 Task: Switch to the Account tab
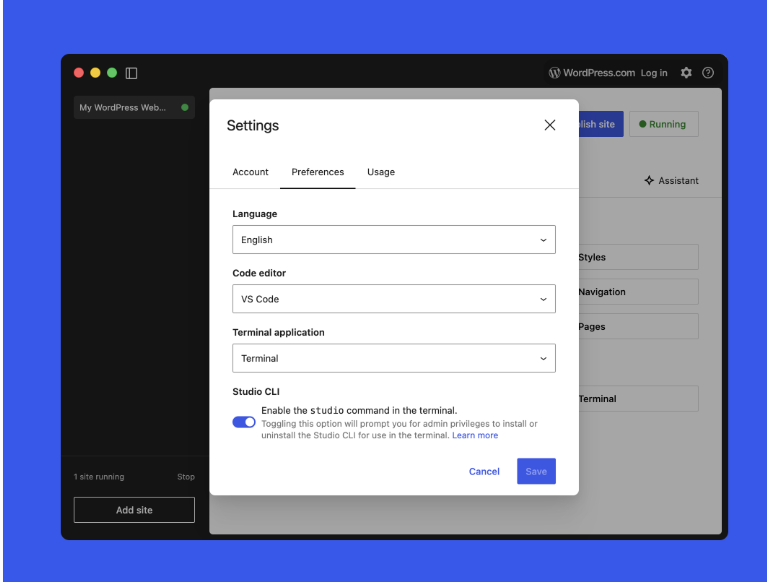tap(250, 172)
